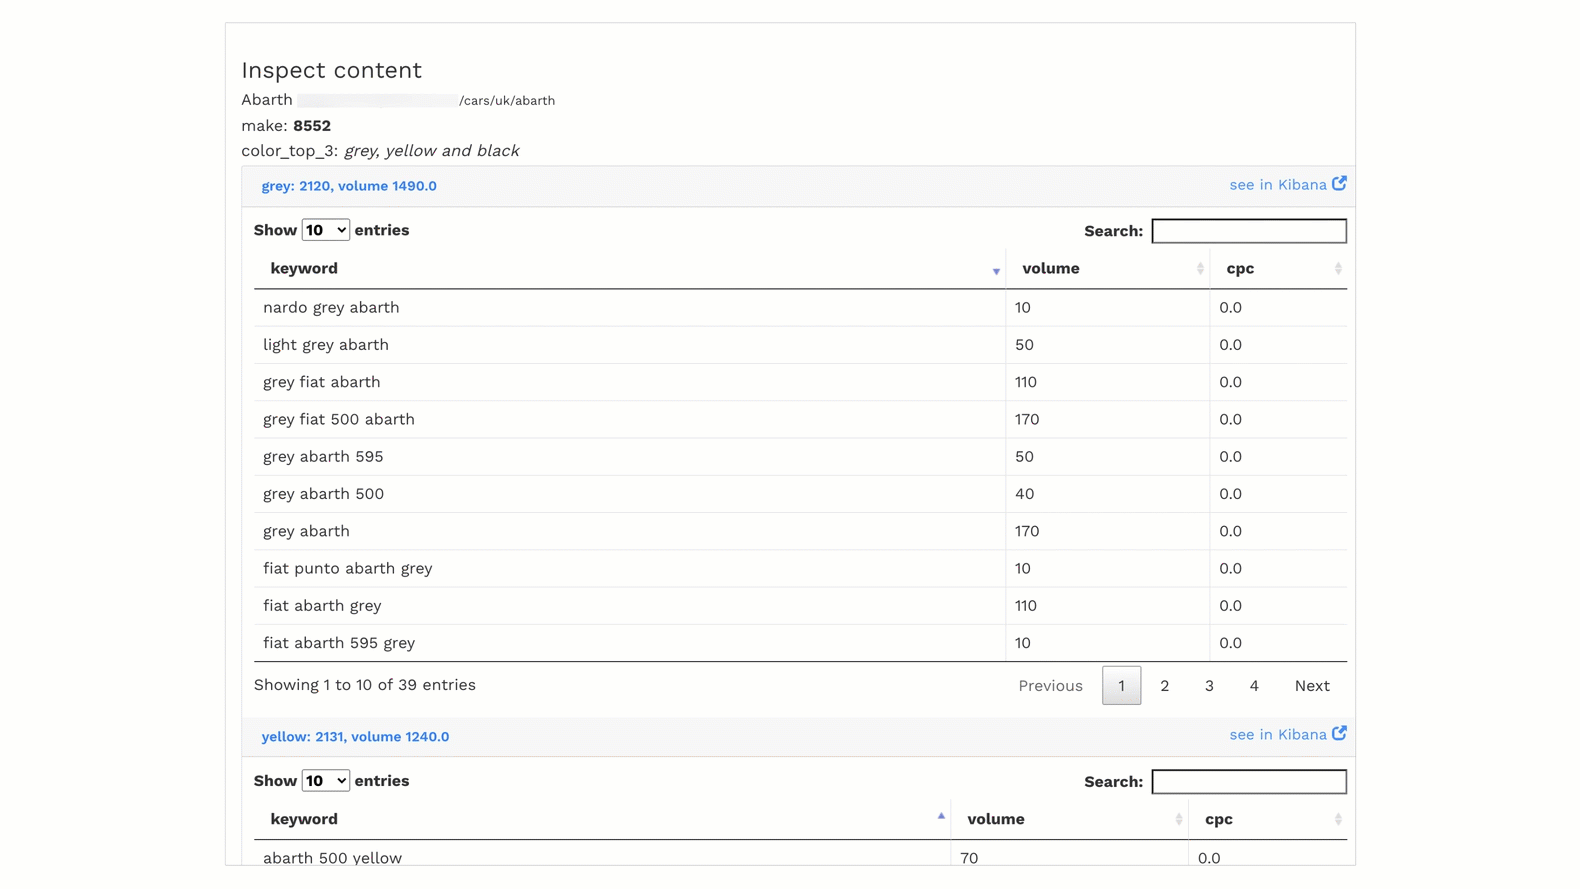Image resolution: width=1580 pixels, height=889 pixels.
Task: Go to Next page in grey table
Action: click(x=1312, y=686)
